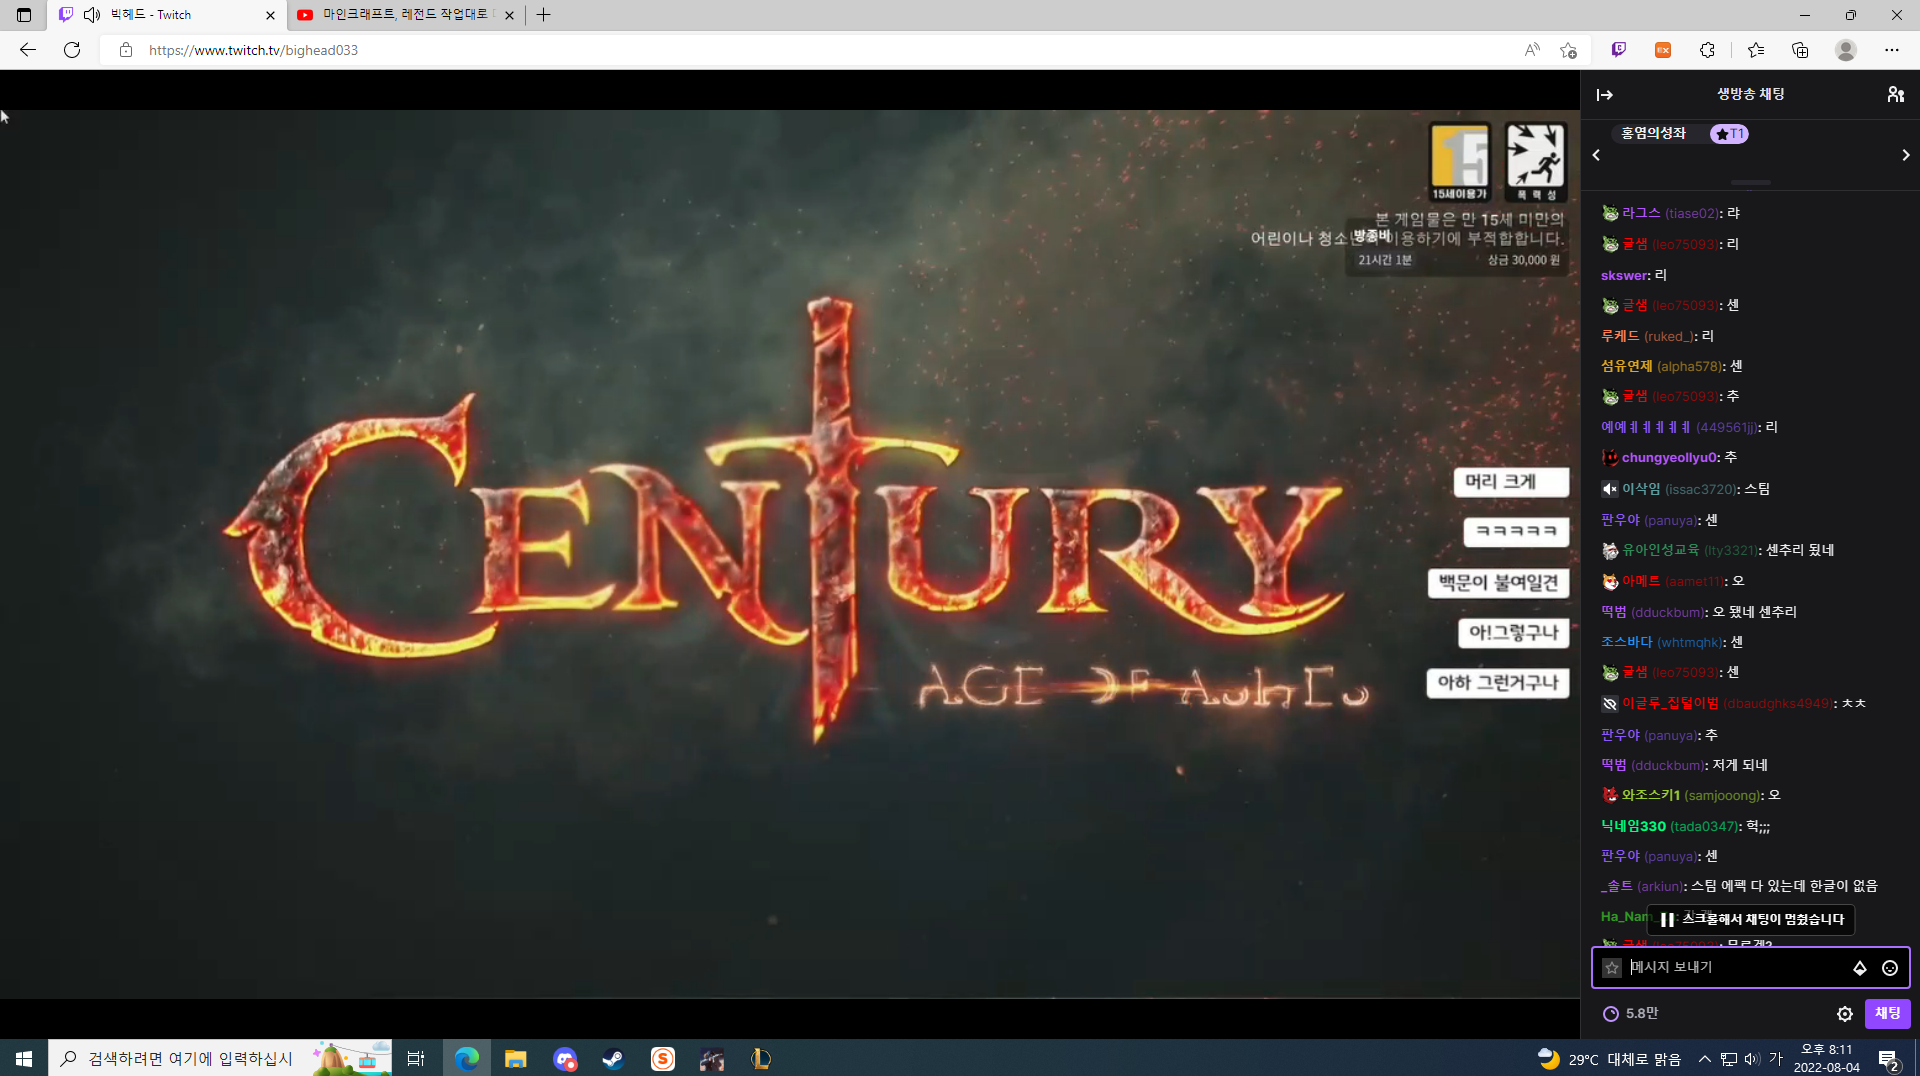
Task: Open Steam from the taskbar
Action: coord(613,1059)
